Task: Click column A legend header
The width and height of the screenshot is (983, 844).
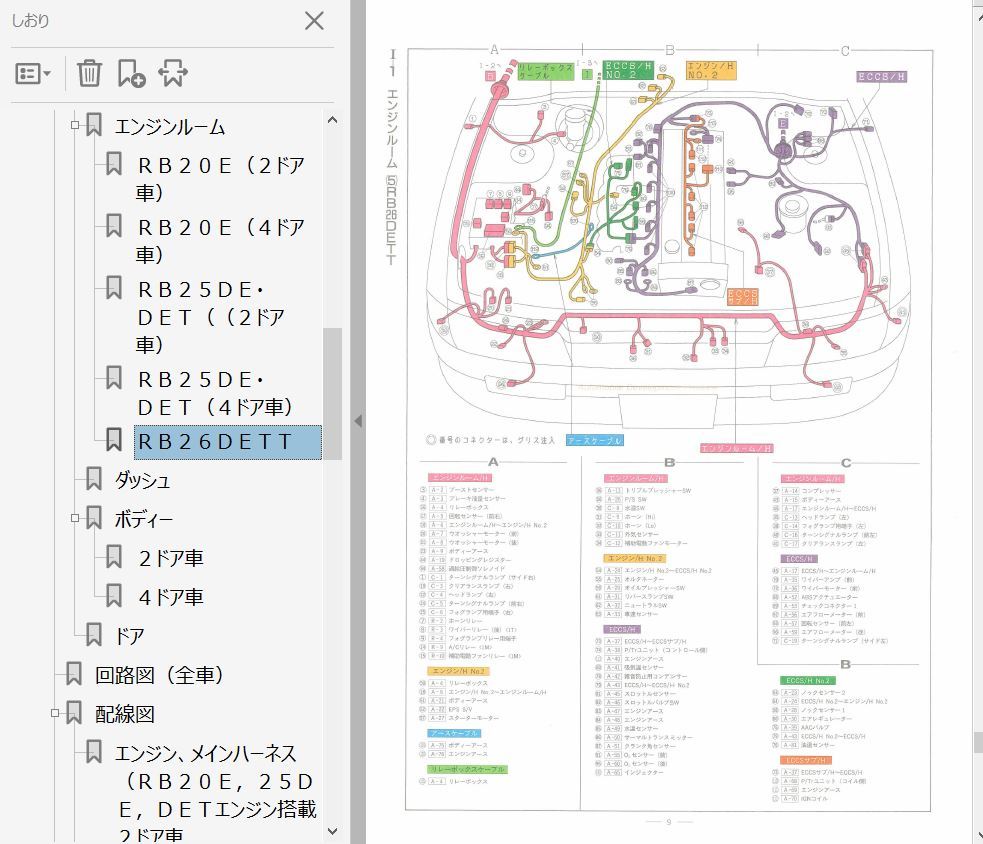Action: point(493,462)
